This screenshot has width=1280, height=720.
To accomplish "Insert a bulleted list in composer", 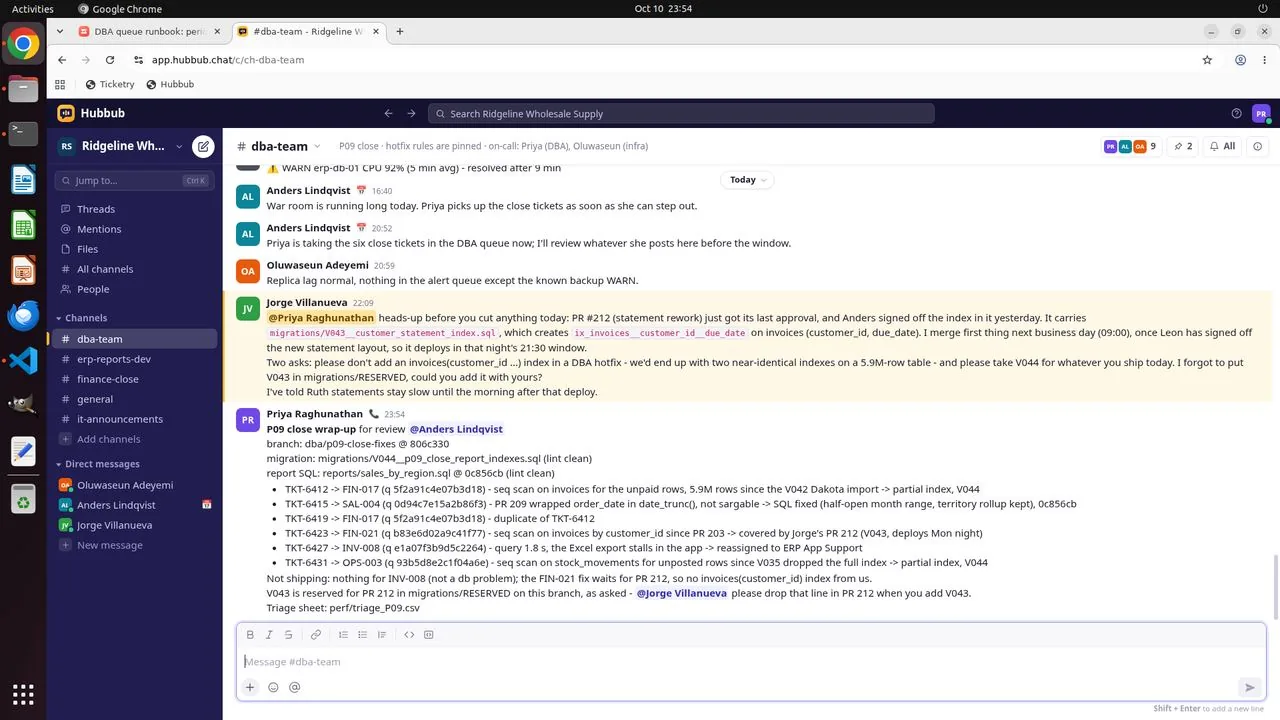I will pos(362,635).
